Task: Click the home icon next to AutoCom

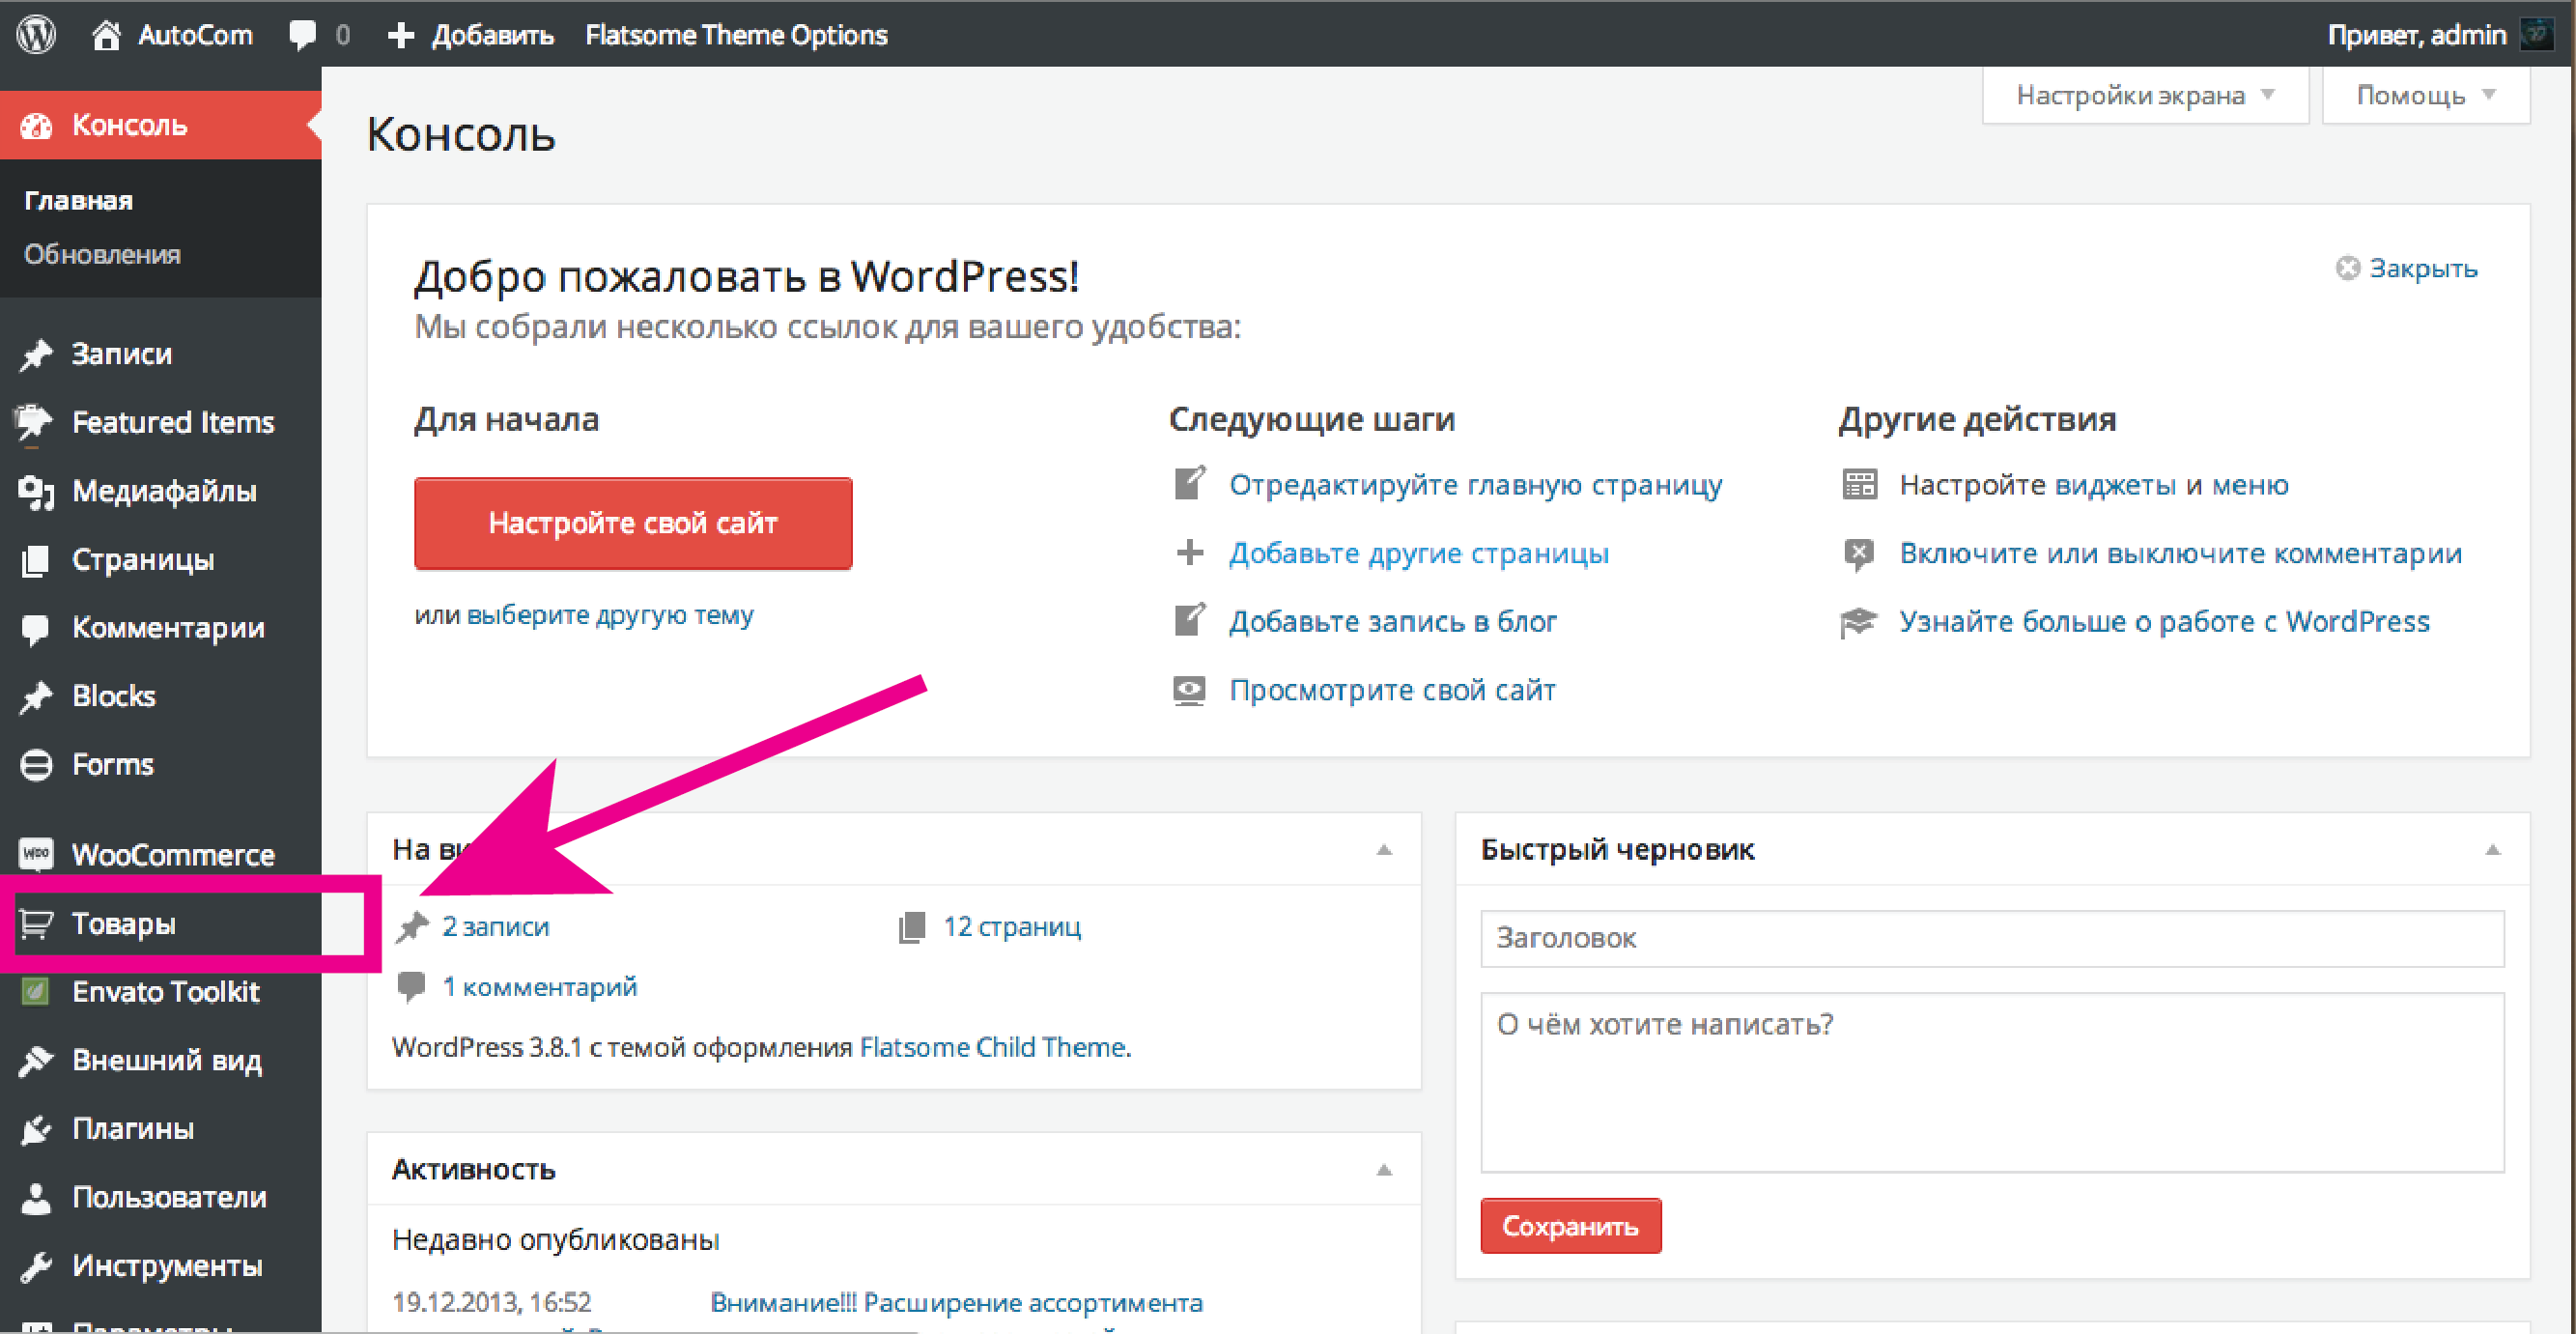Action: pos(106,35)
